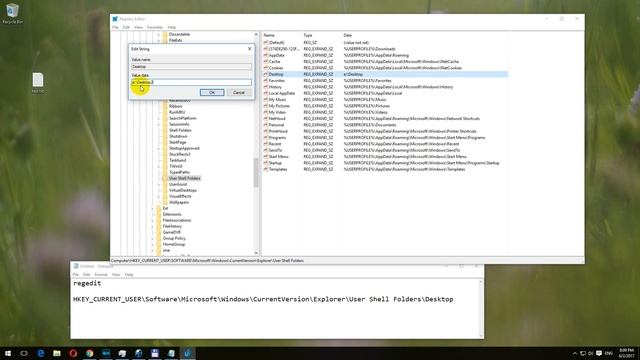Select the GameDVR key
Viewport: 640px width, 360px height.
tap(171, 232)
